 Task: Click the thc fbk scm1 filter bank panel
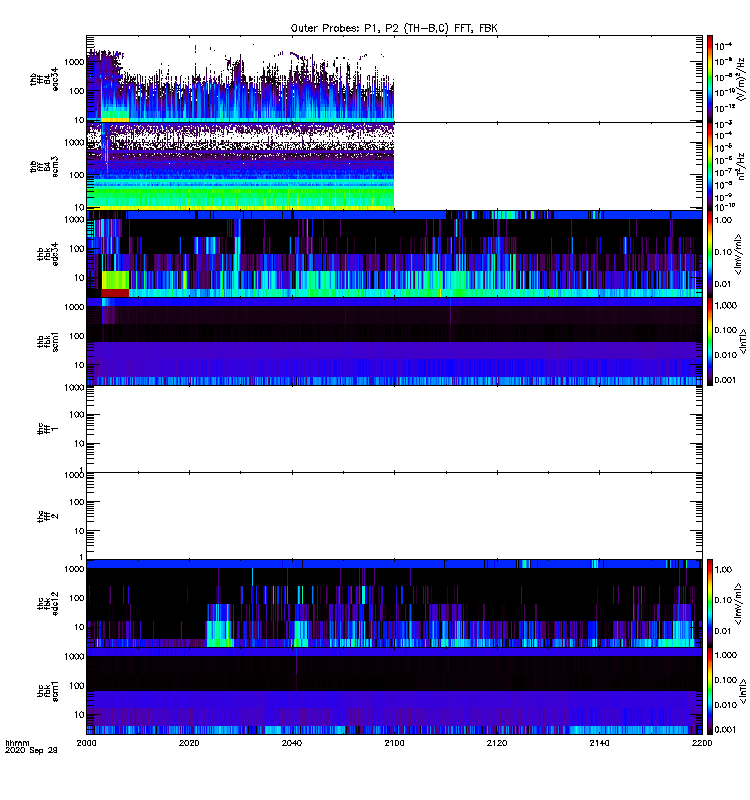click(x=394, y=691)
